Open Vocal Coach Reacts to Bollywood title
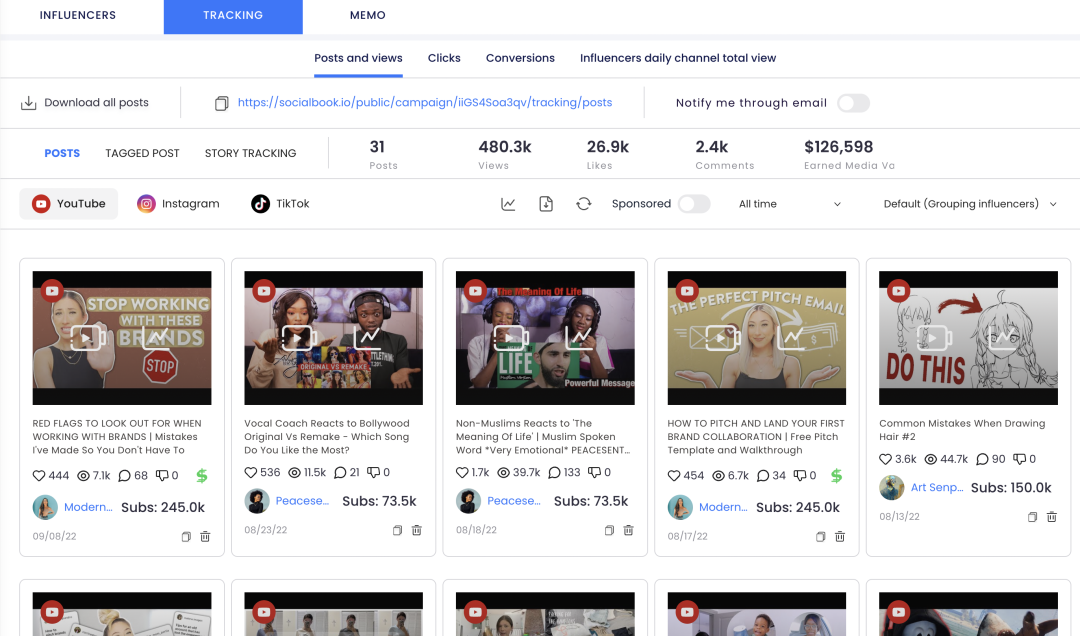Image resolution: width=1080 pixels, height=636 pixels. coord(326,437)
